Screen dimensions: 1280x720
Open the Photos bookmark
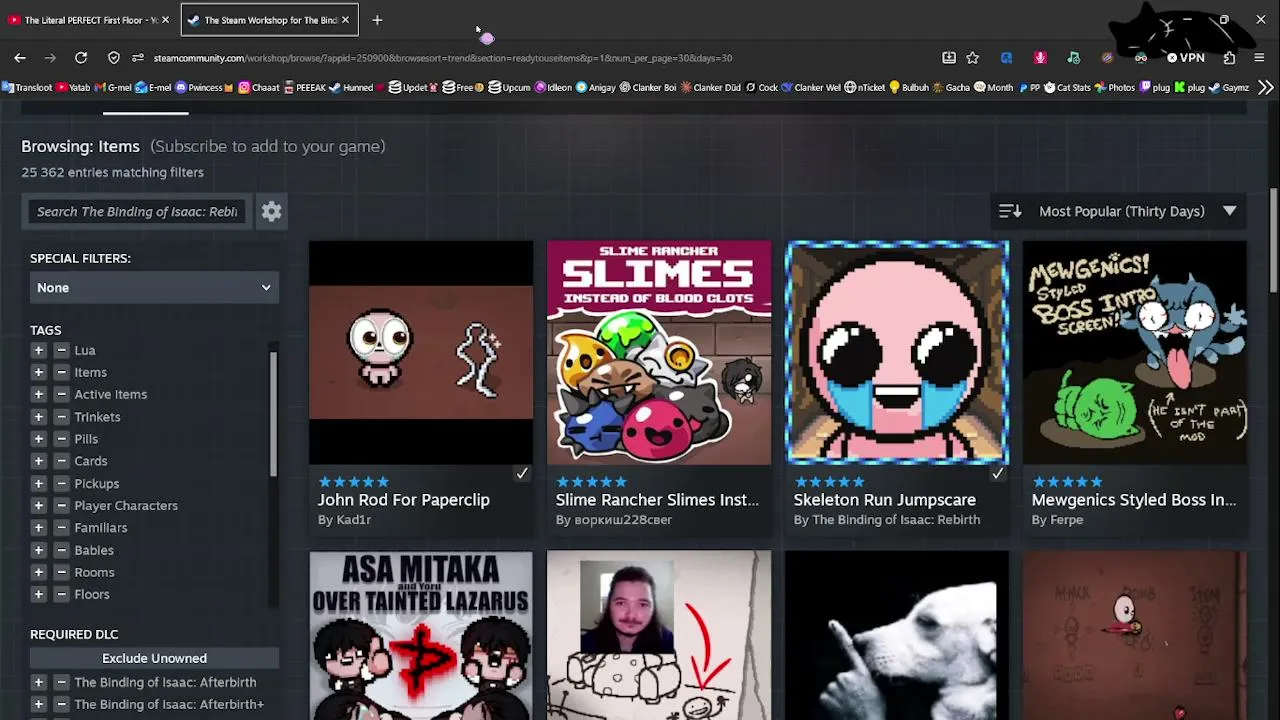point(1114,88)
